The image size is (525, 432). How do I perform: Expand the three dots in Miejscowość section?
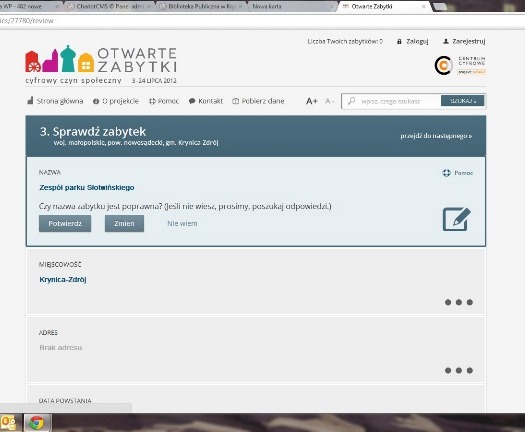[x=459, y=302]
